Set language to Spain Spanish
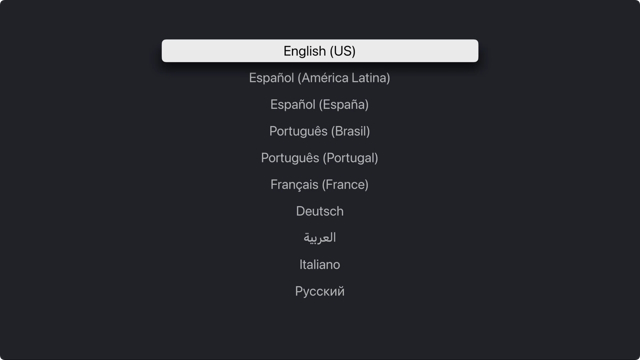Viewport: 640px width, 360px height. coord(320,104)
